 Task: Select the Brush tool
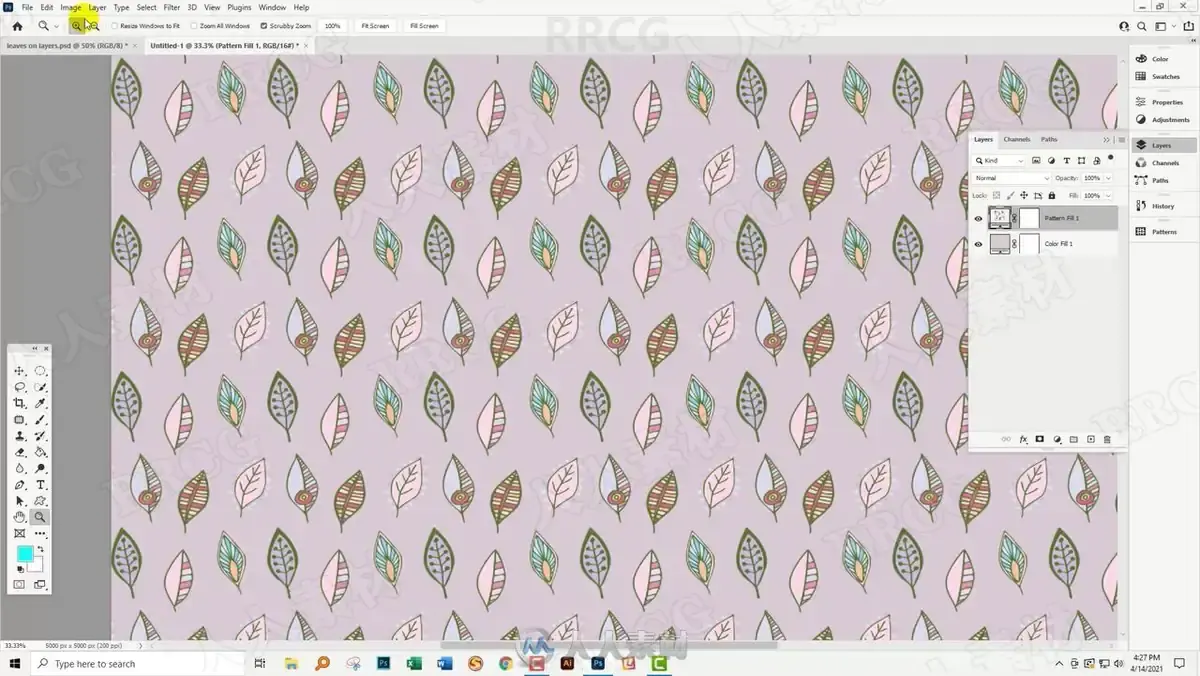coord(40,420)
